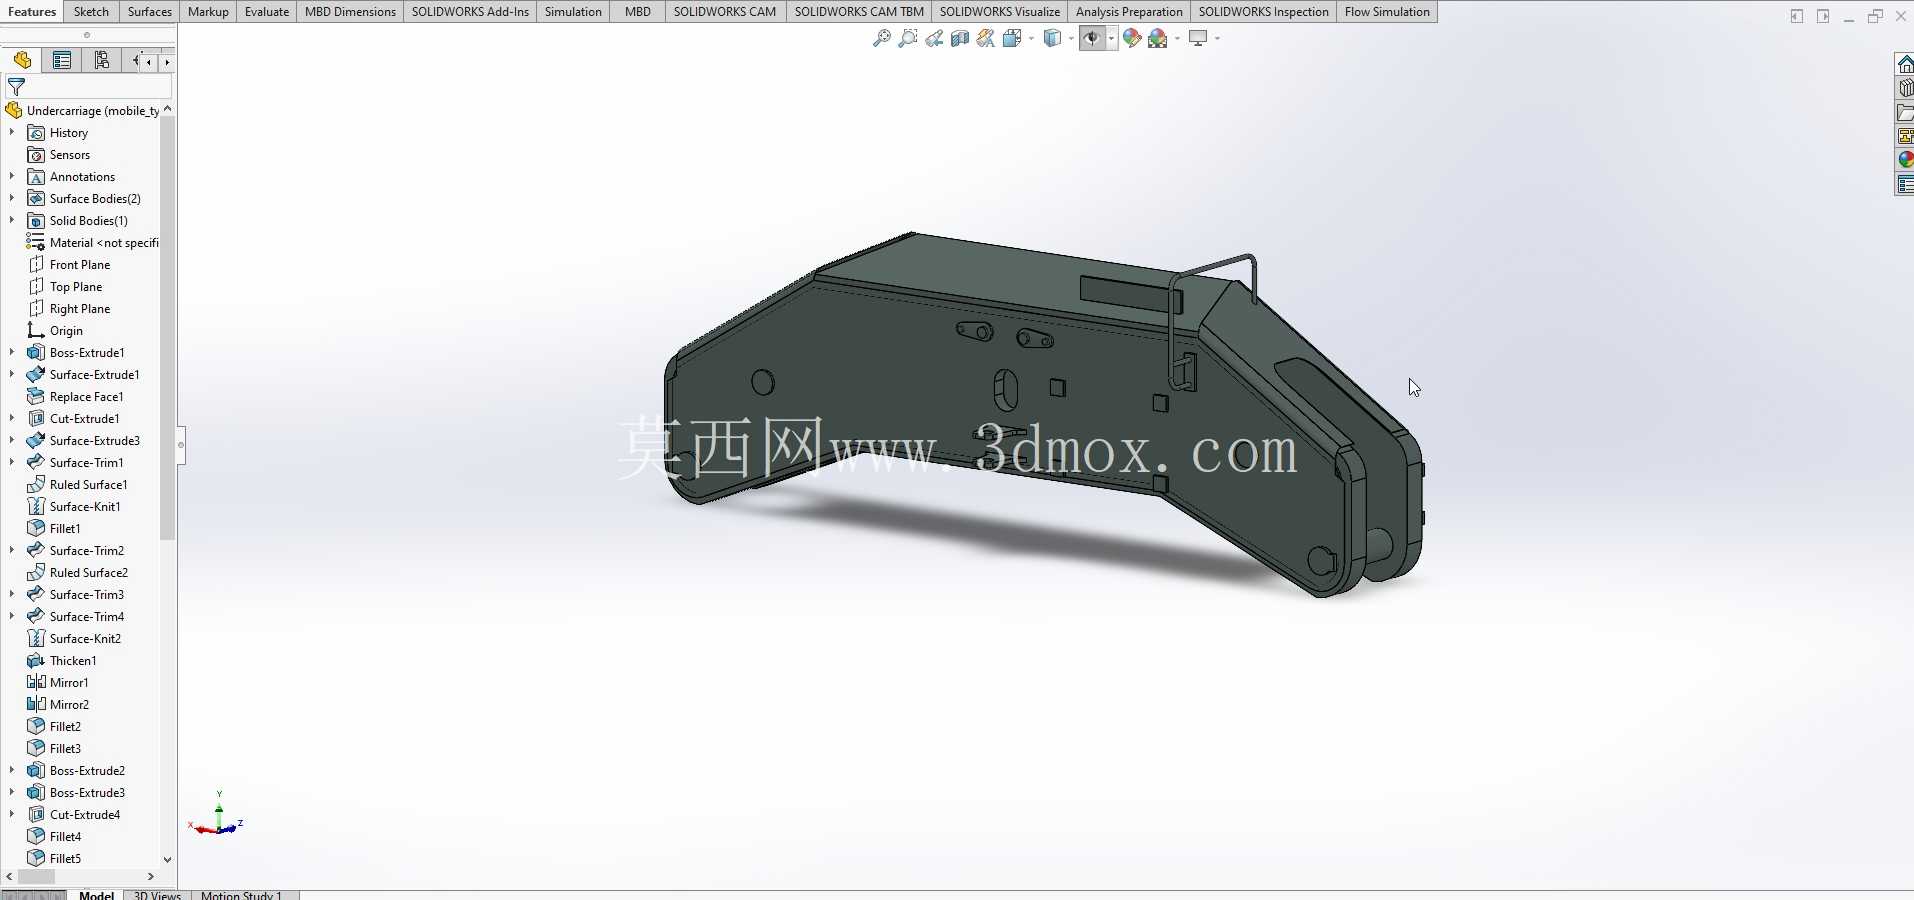Open the Custom Properties task pane icon
The width and height of the screenshot is (1914, 900).
pos(1905,184)
